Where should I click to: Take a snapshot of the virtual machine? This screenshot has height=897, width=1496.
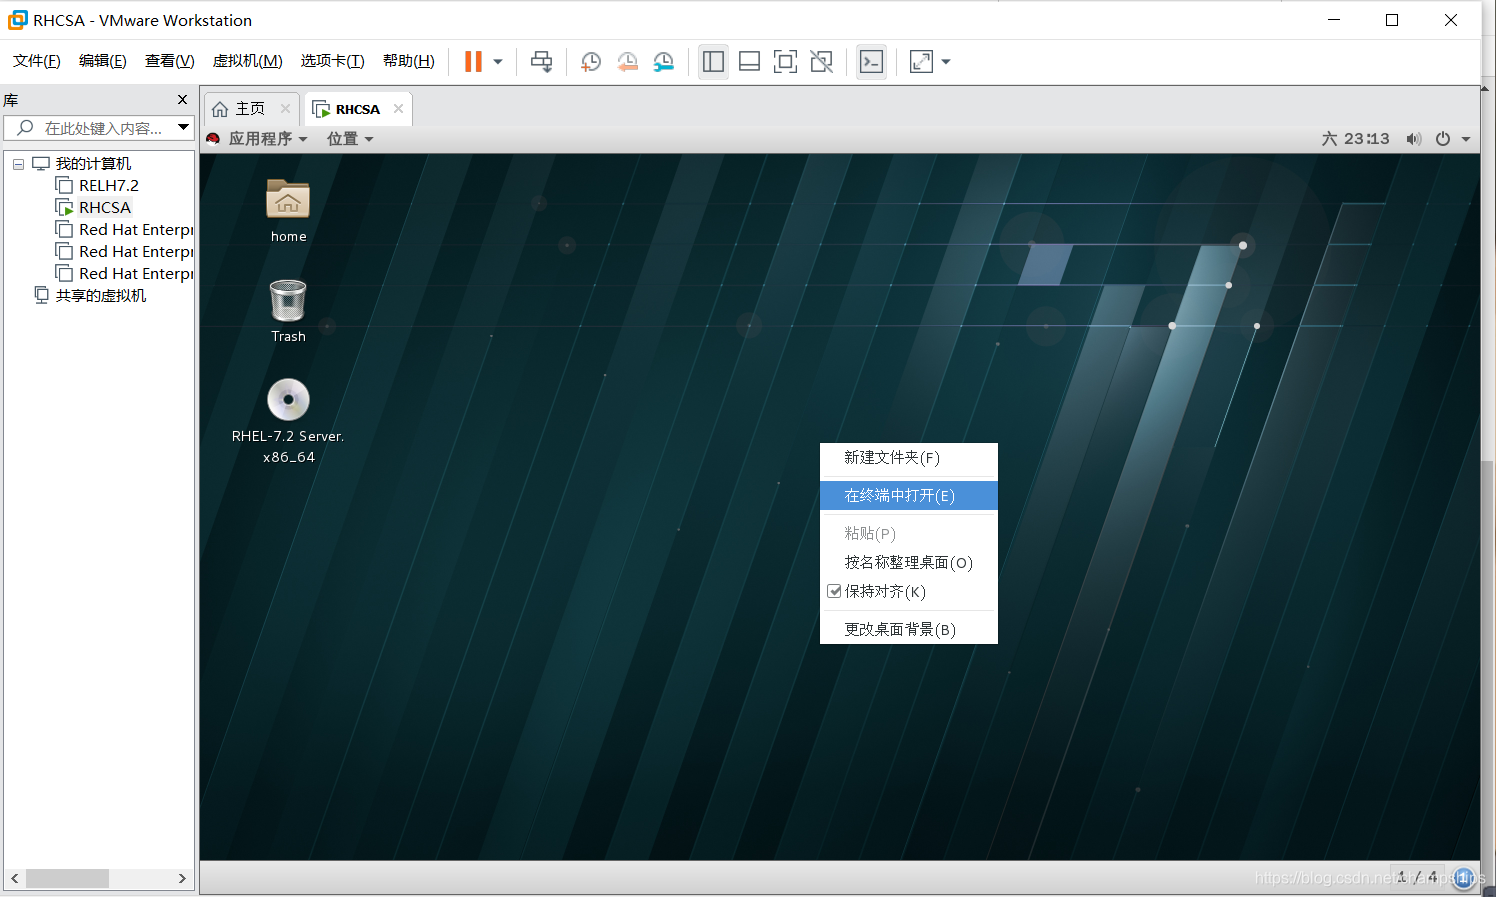point(590,61)
